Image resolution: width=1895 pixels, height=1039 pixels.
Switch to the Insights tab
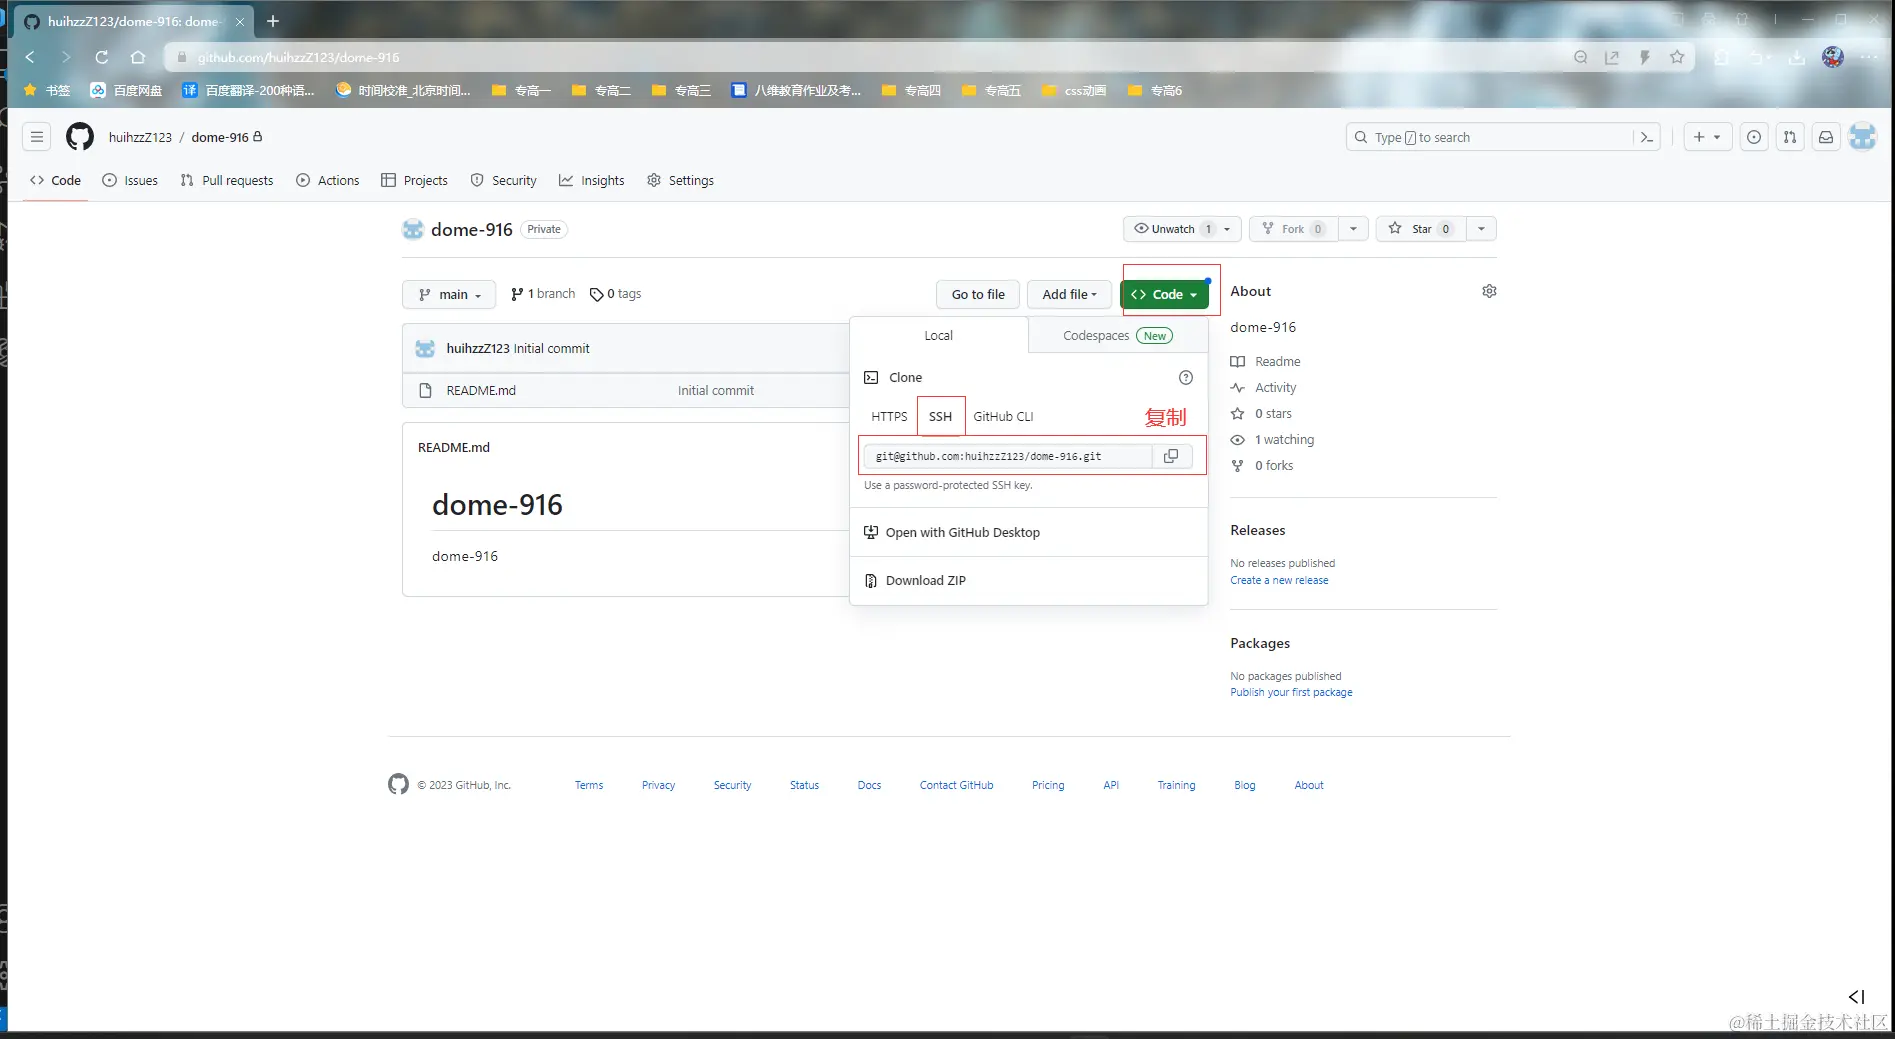(x=591, y=180)
